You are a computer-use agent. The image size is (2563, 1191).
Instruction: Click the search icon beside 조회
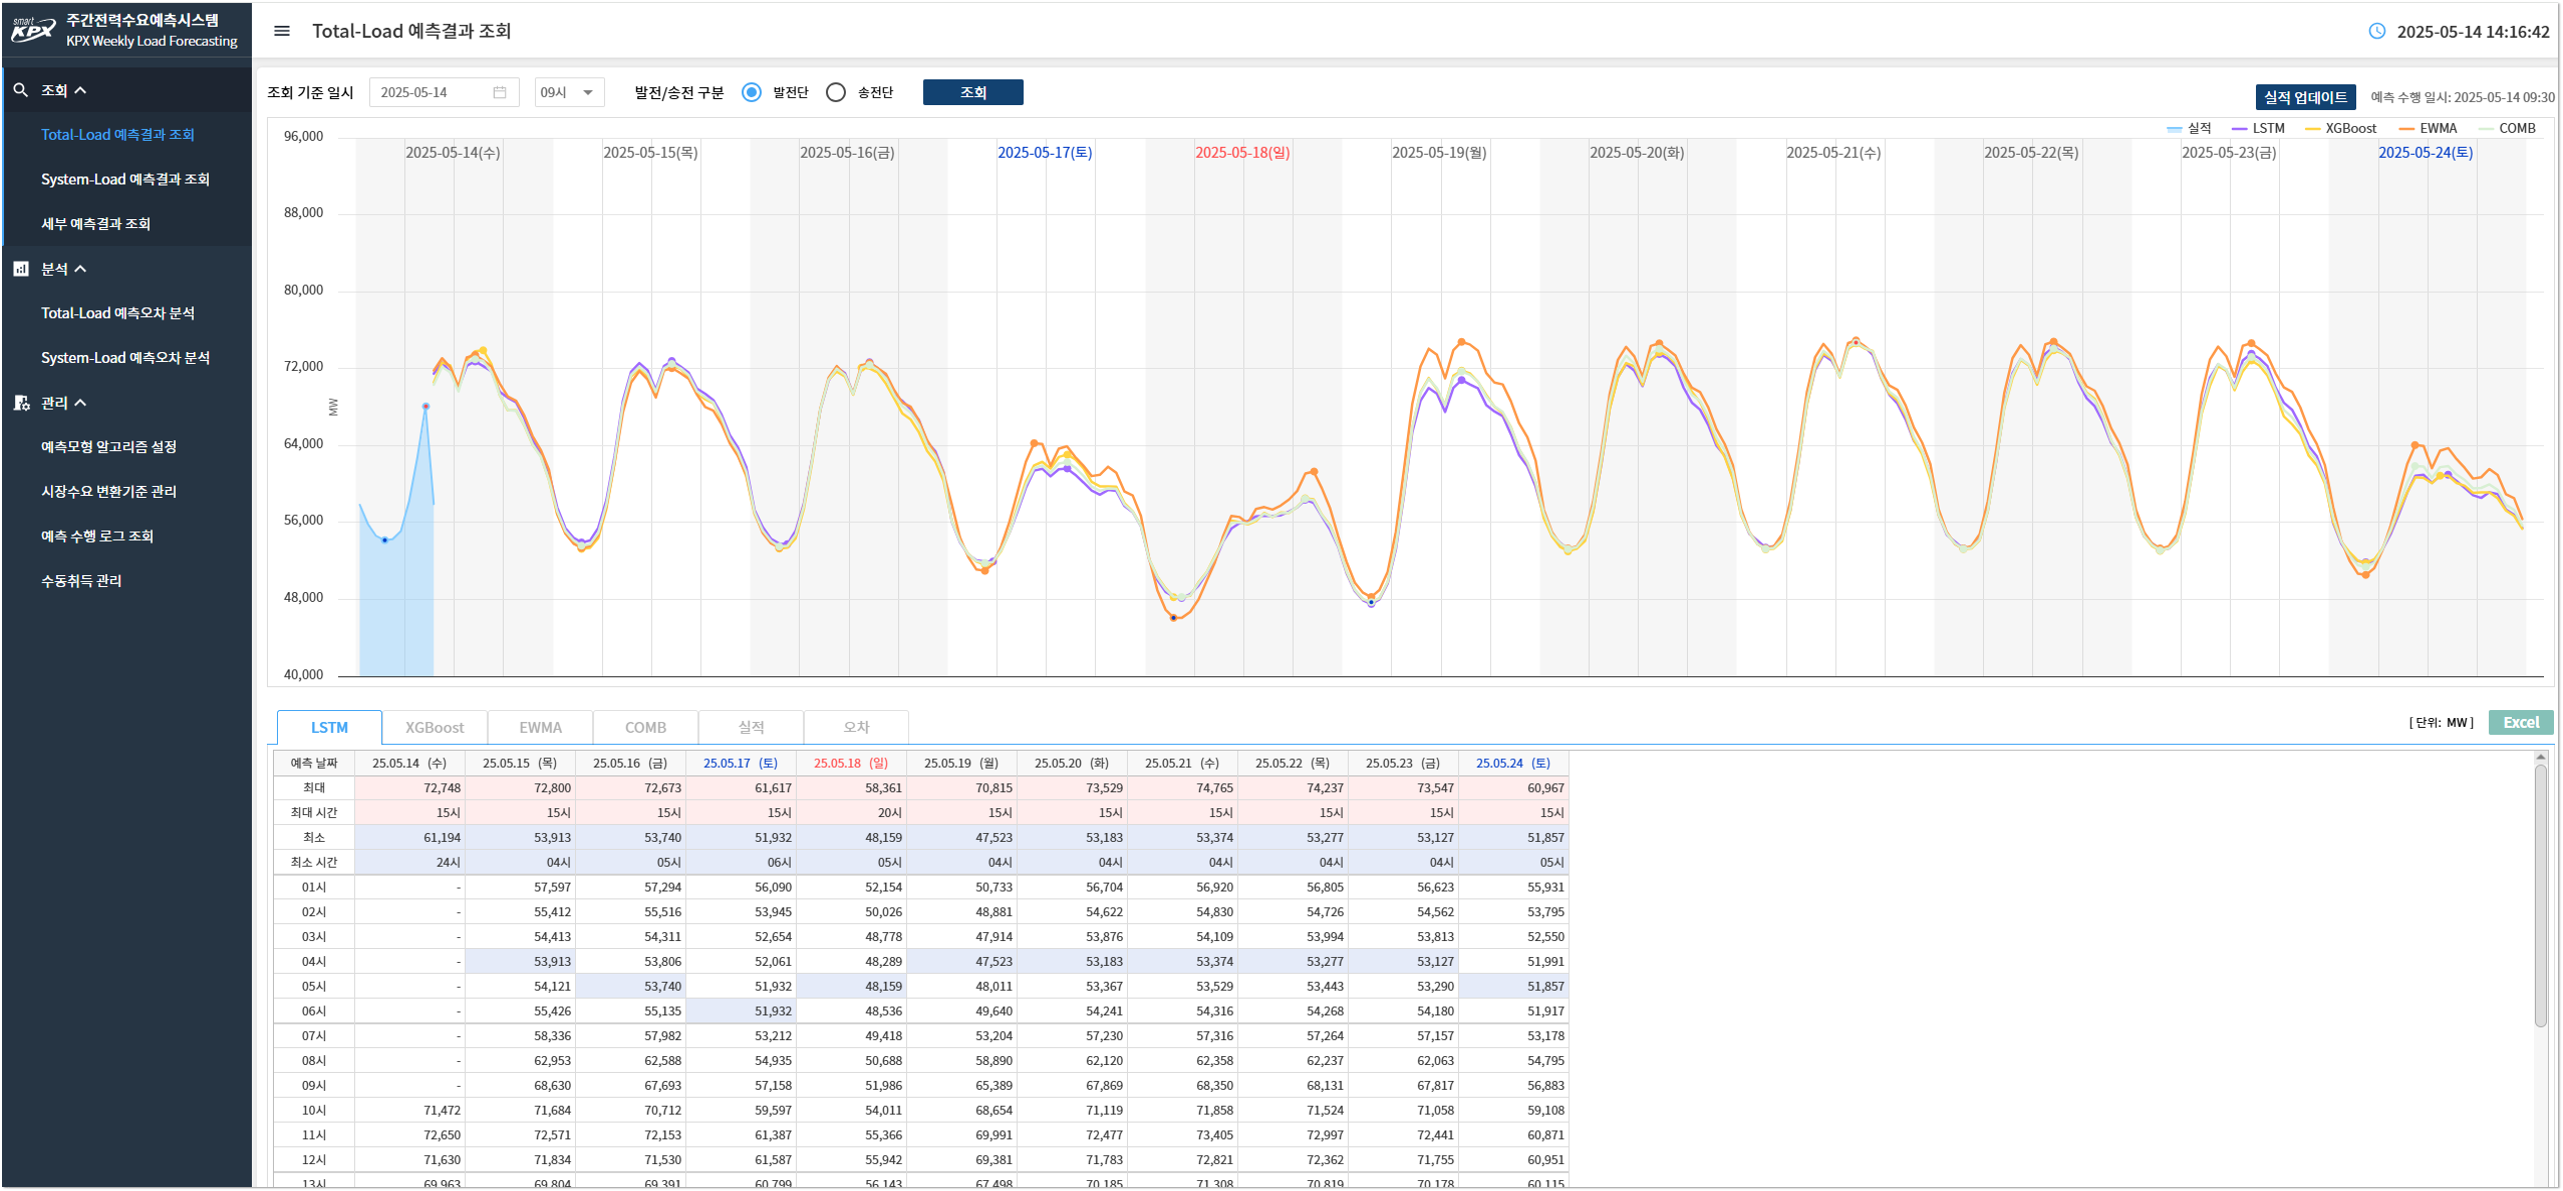coord(20,90)
